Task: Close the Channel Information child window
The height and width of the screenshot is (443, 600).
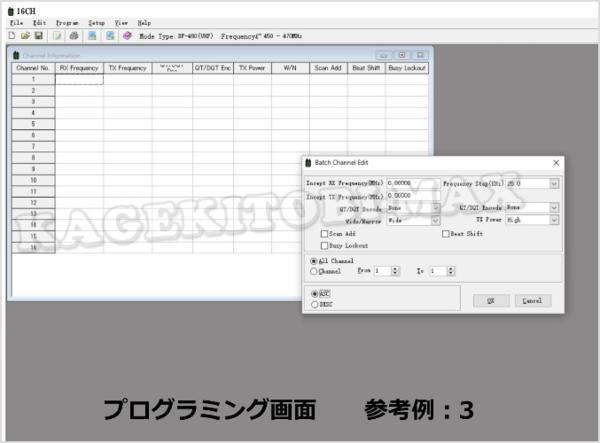Action: (x=420, y=55)
